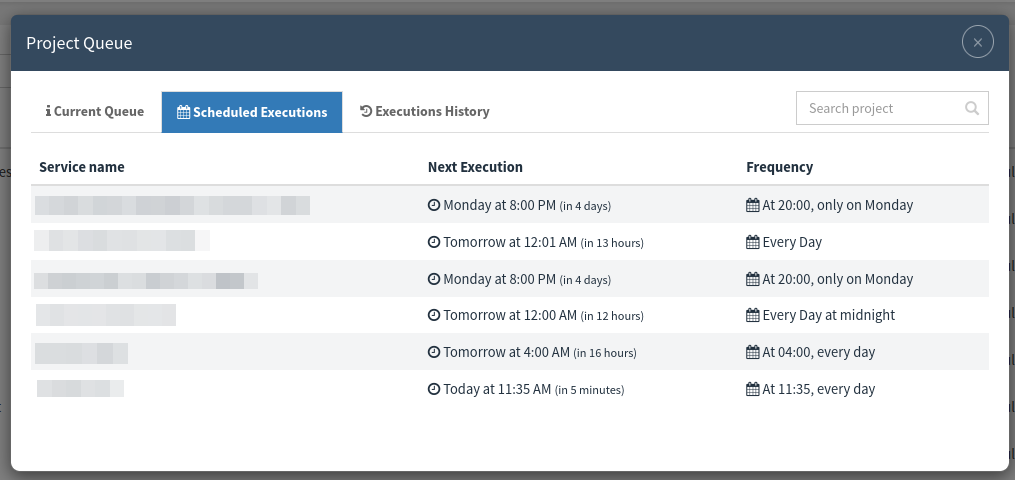Click blurred service name in 12:01 AM row
Image resolution: width=1015 pixels, height=480 pixels.
click(x=122, y=241)
